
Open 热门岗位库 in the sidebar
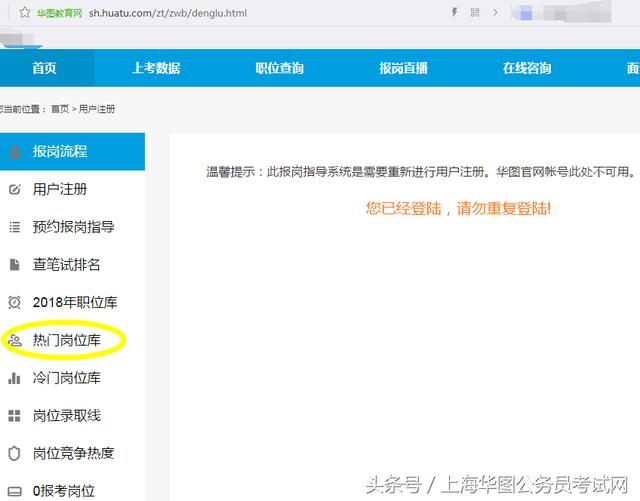pyautogui.click(x=67, y=340)
